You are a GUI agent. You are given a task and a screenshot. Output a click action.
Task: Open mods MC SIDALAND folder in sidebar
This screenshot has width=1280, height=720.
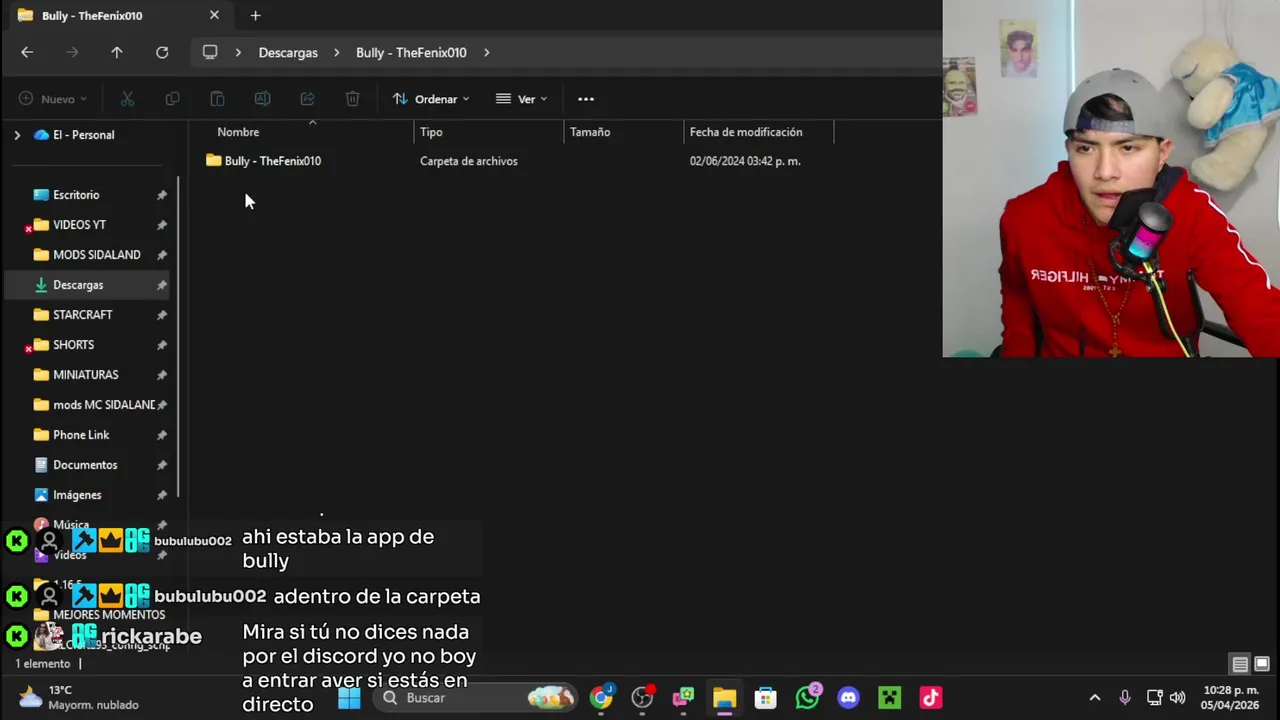click(104, 405)
